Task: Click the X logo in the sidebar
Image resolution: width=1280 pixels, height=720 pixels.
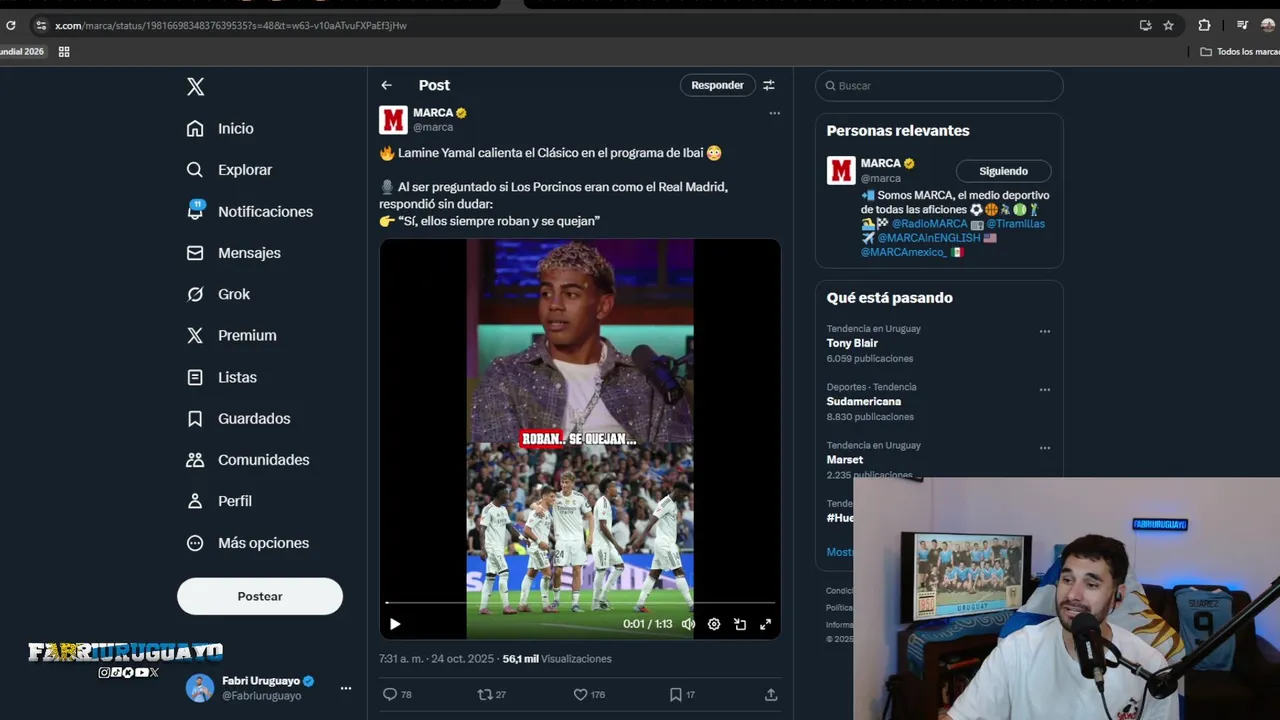Action: pos(196,86)
